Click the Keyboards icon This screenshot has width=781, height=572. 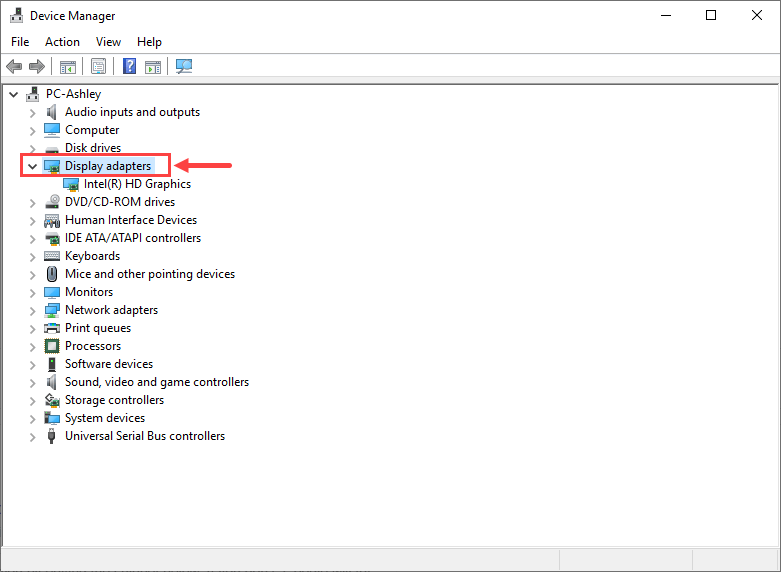coord(52,256)
